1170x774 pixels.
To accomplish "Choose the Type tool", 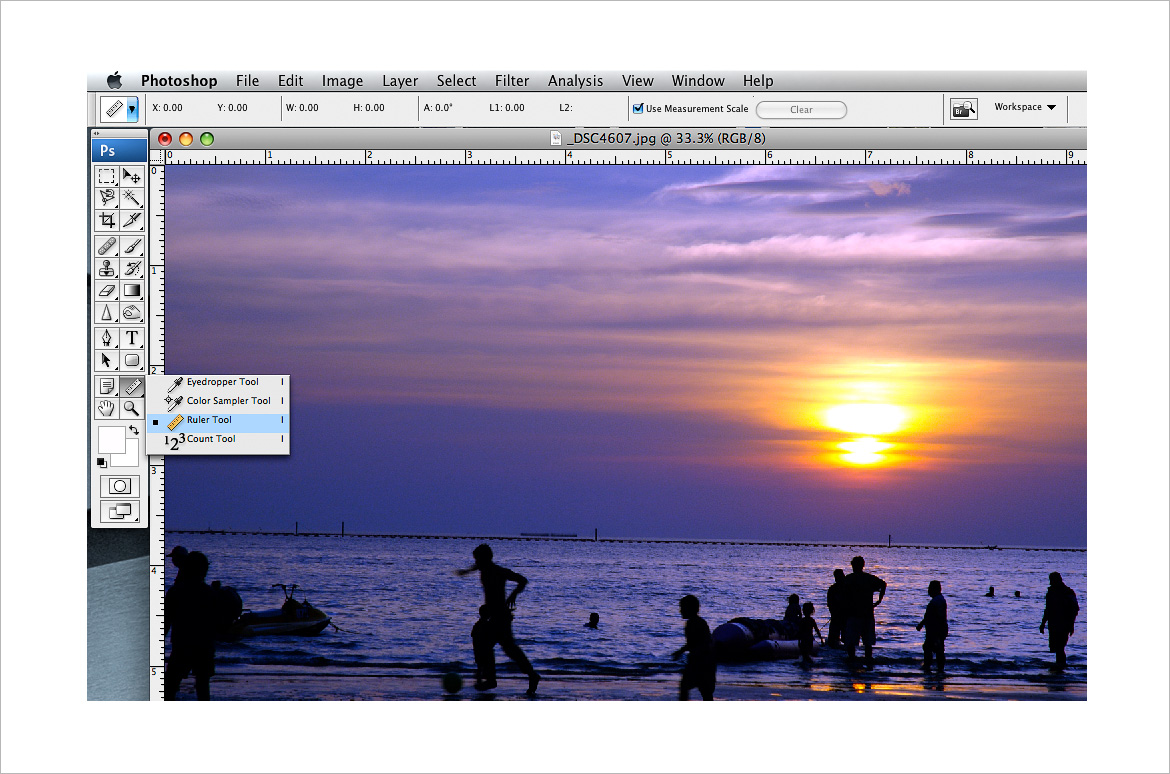I will tap(132, 338).
